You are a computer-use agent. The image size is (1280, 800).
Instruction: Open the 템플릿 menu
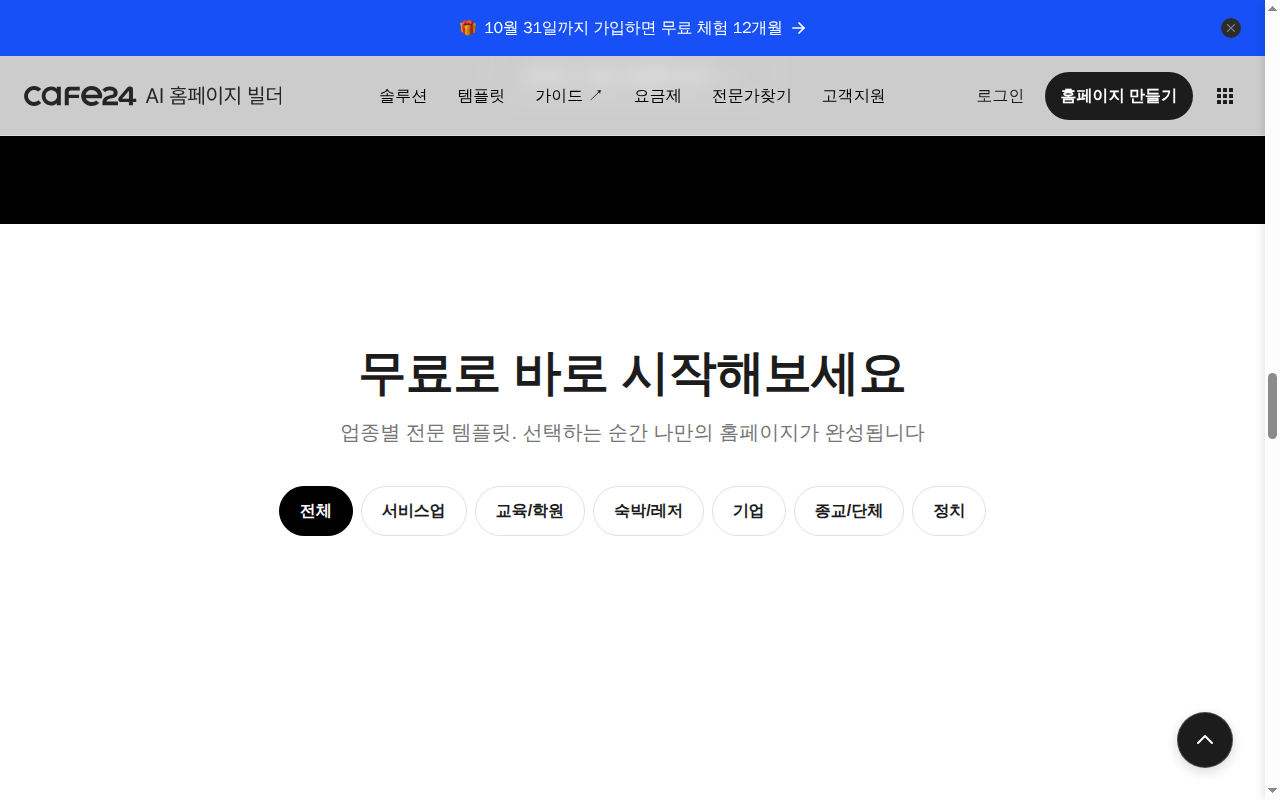click(x=481, y=96)
